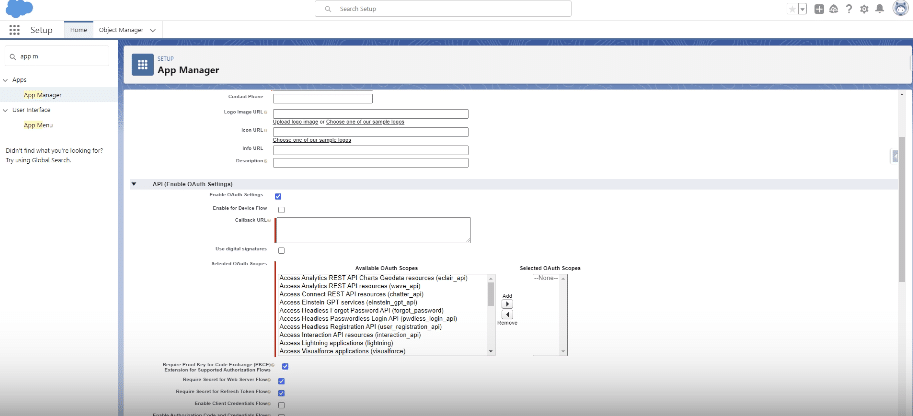Screen dimensions: 913x416
Task: Switch to the Home tab
Action: click(79, 30)
